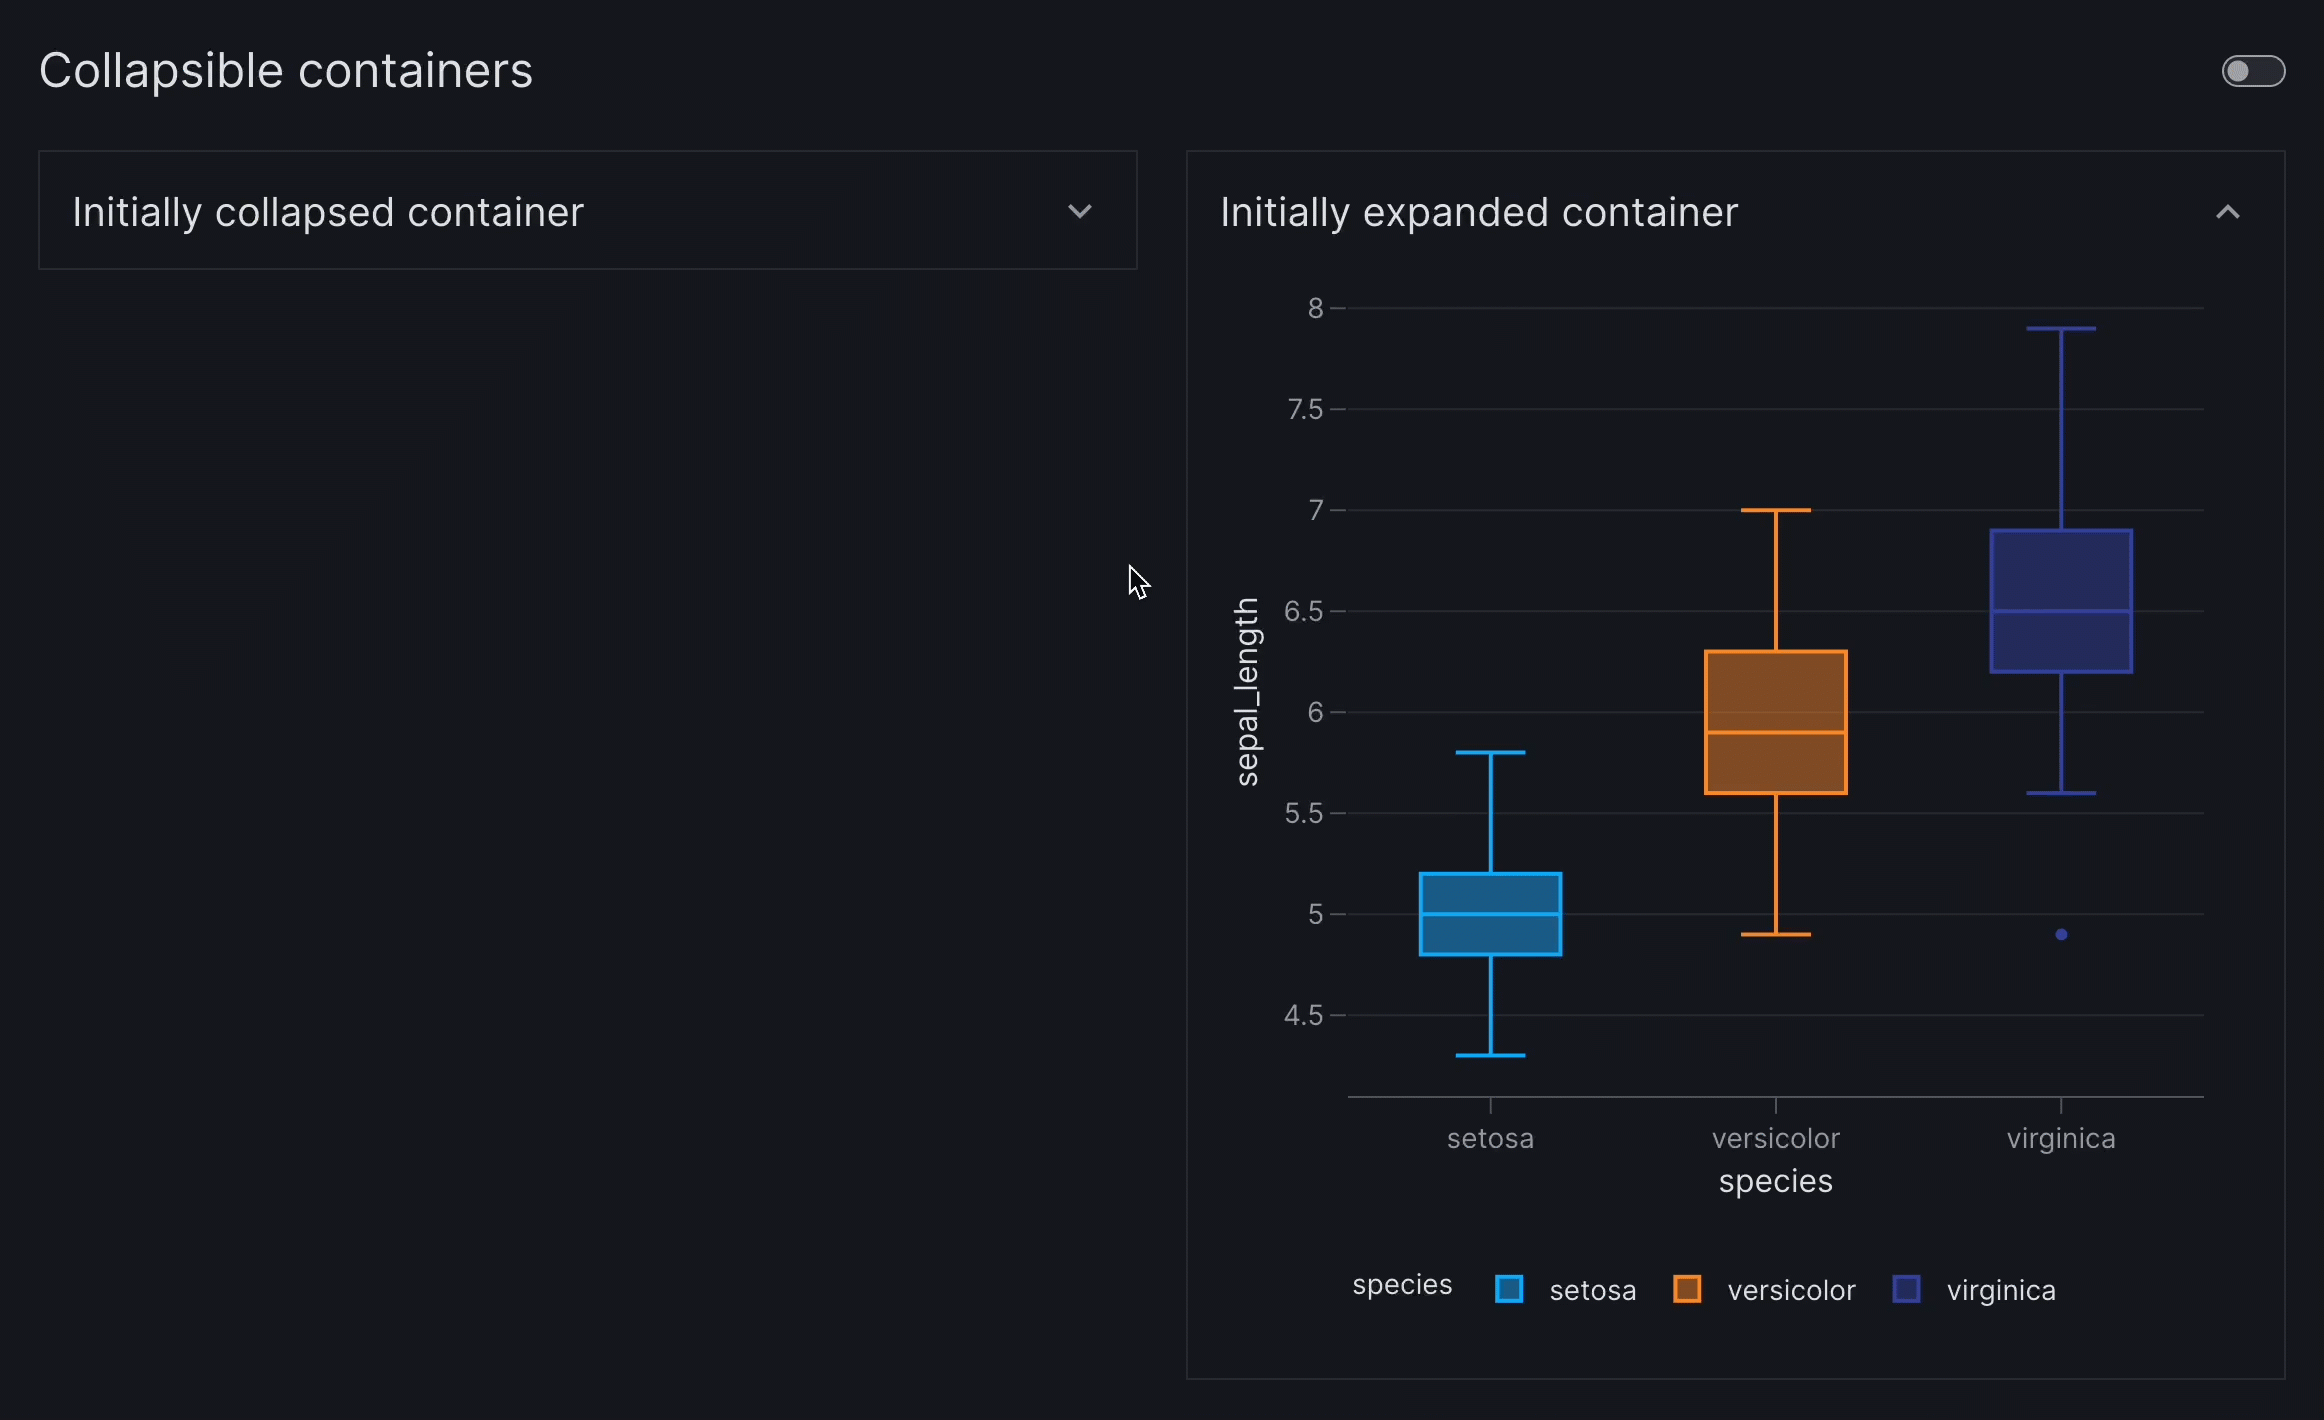Screen dimensions: 2324x1420
Task: Toggle the theme switch in top-right corner
Action: (x=2252, y=71)
